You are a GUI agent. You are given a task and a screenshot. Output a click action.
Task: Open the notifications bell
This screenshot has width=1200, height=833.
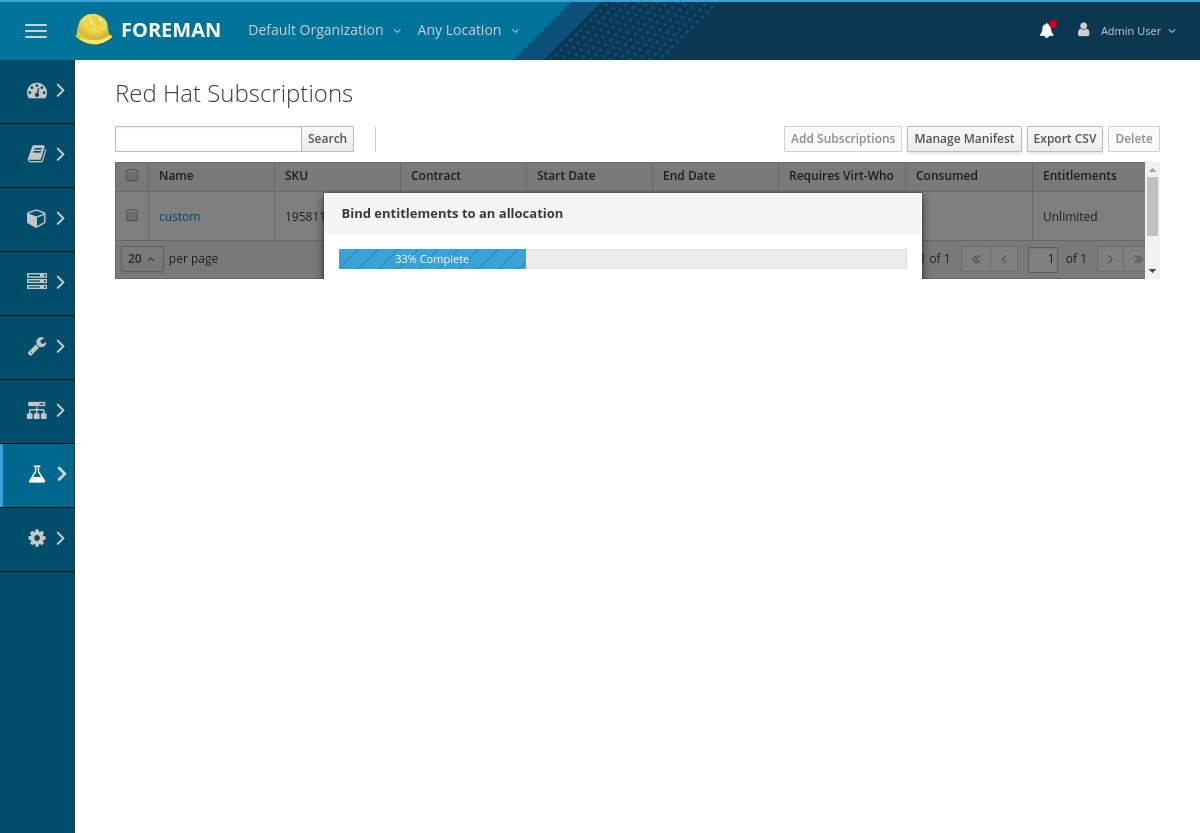1047,30
